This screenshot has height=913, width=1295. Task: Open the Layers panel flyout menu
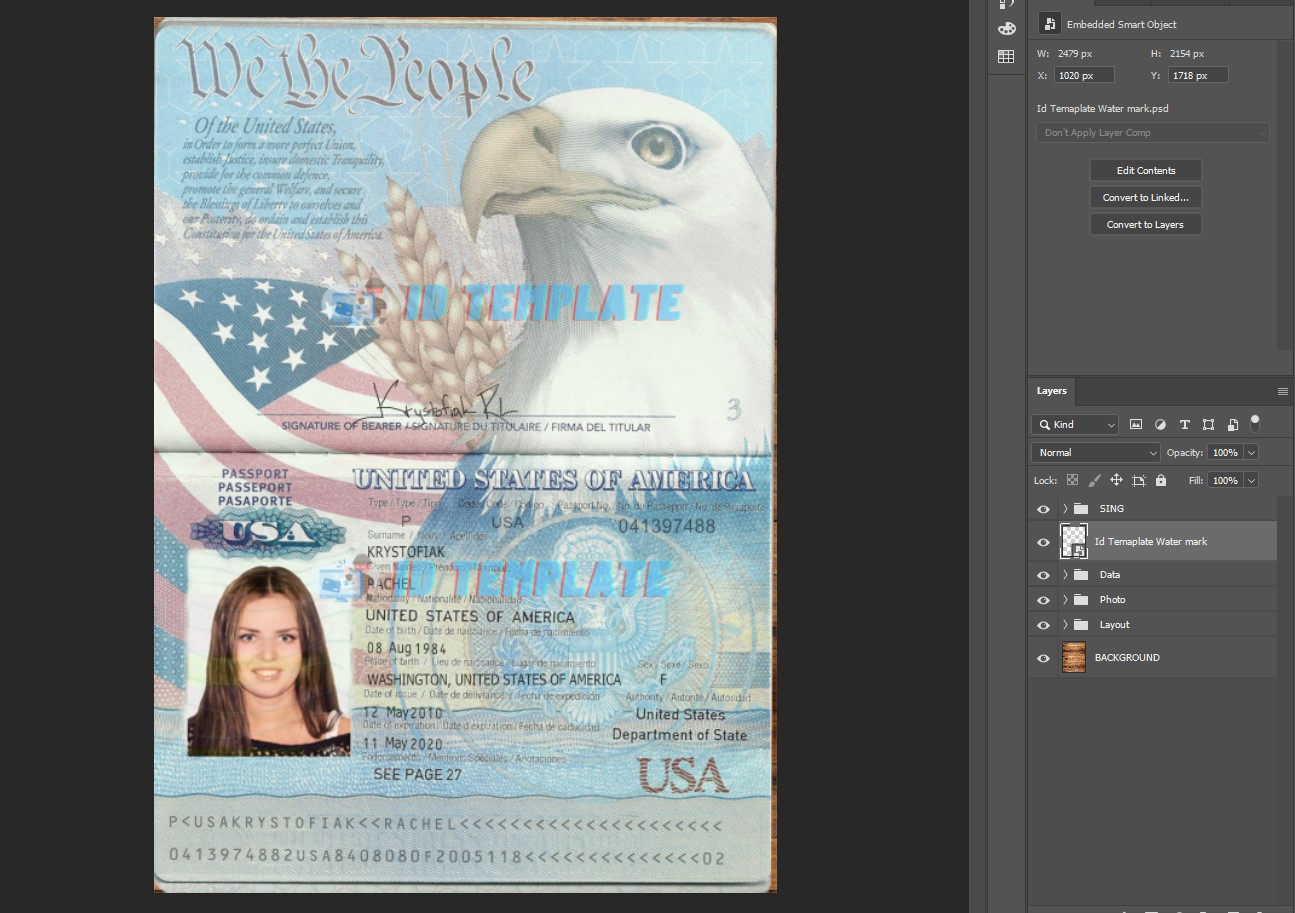tap(1283, 391)
